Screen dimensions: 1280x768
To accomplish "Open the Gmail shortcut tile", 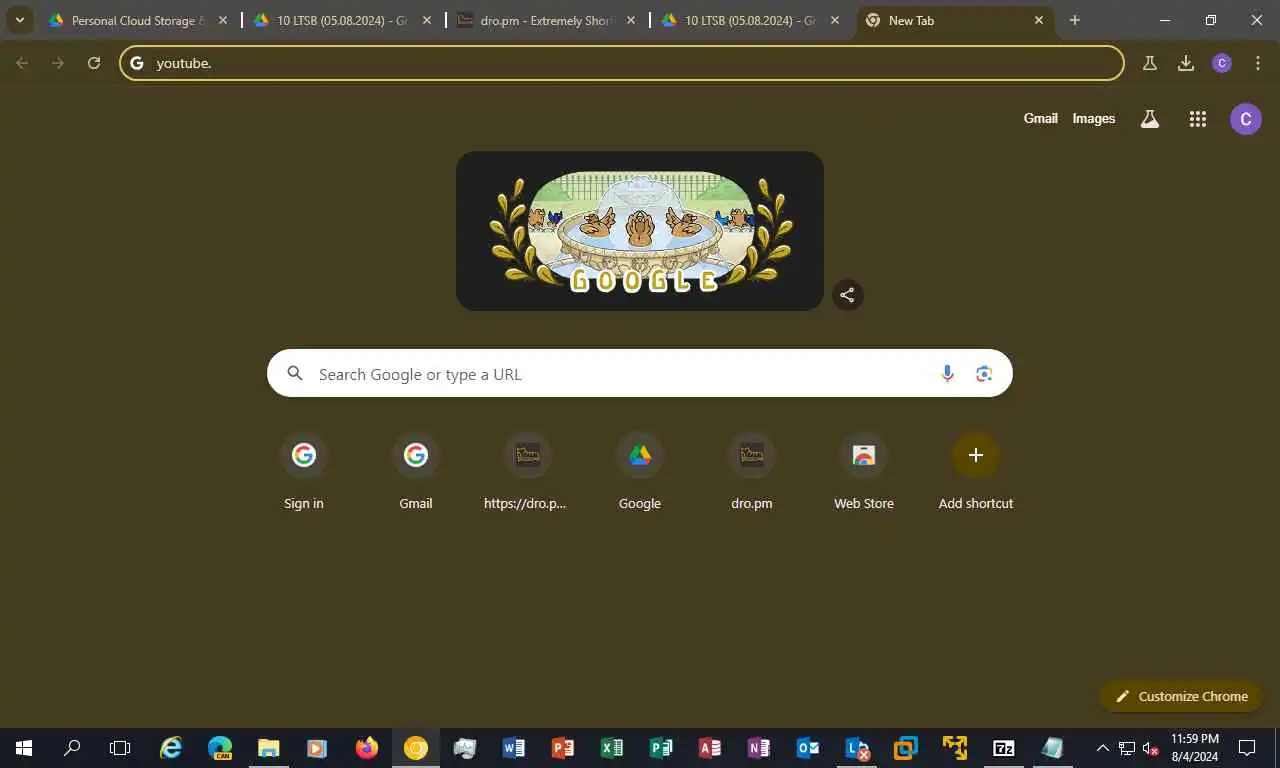I will point(416,472).
